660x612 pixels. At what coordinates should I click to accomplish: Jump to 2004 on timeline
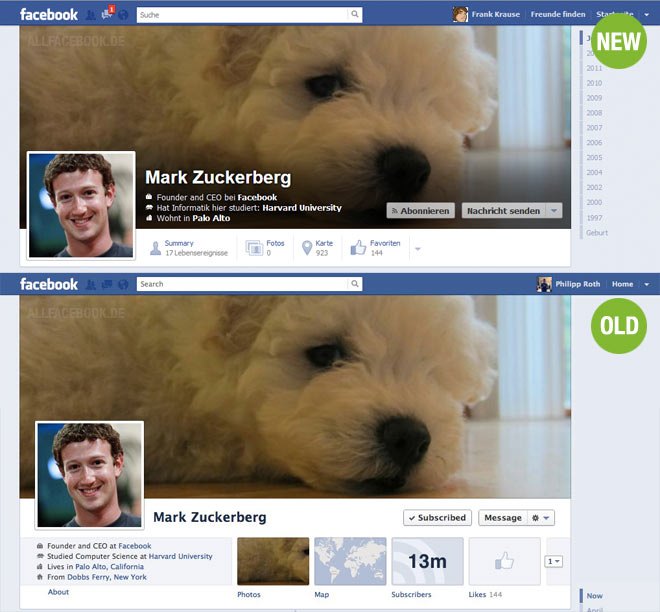(x=594, y=173)
